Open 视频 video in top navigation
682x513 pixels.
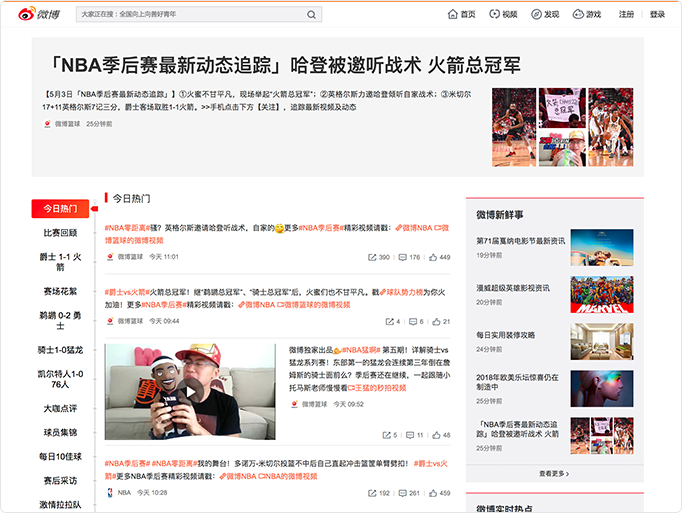(503, 14)
